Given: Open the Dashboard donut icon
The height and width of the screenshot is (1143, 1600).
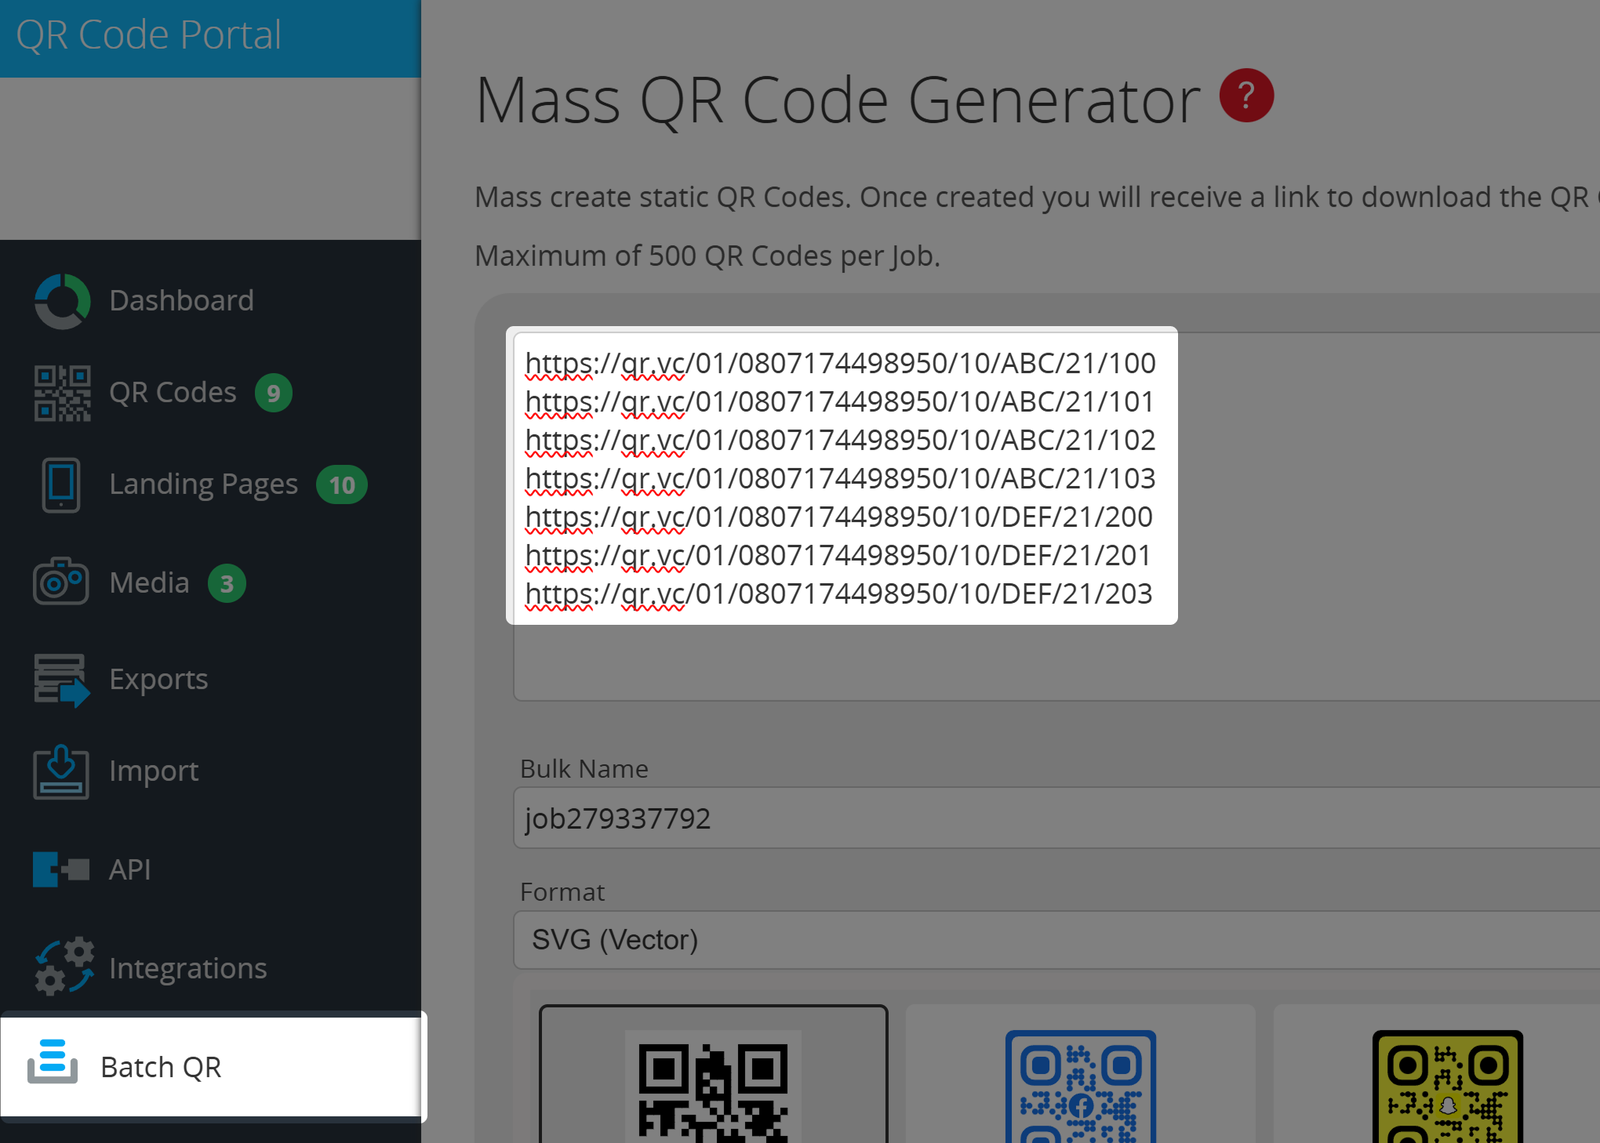Looking at the screenshot, I should [x=61, y=299].
